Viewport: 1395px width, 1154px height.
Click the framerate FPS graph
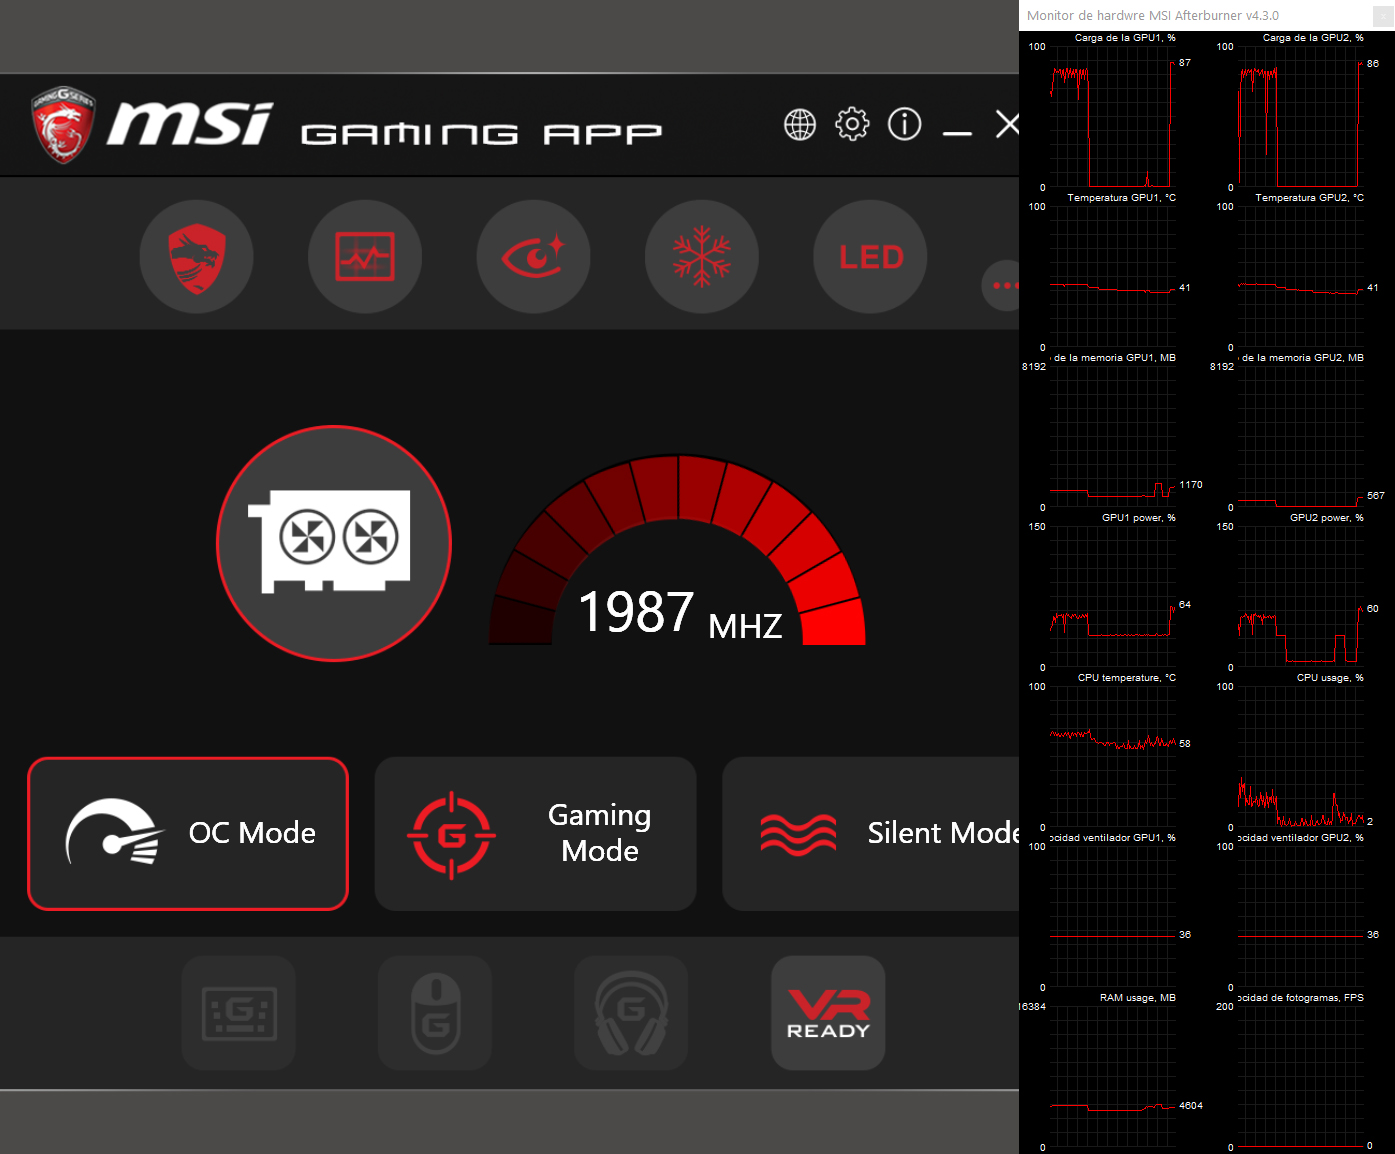pyautogui.click(x=1301, y=1077)
